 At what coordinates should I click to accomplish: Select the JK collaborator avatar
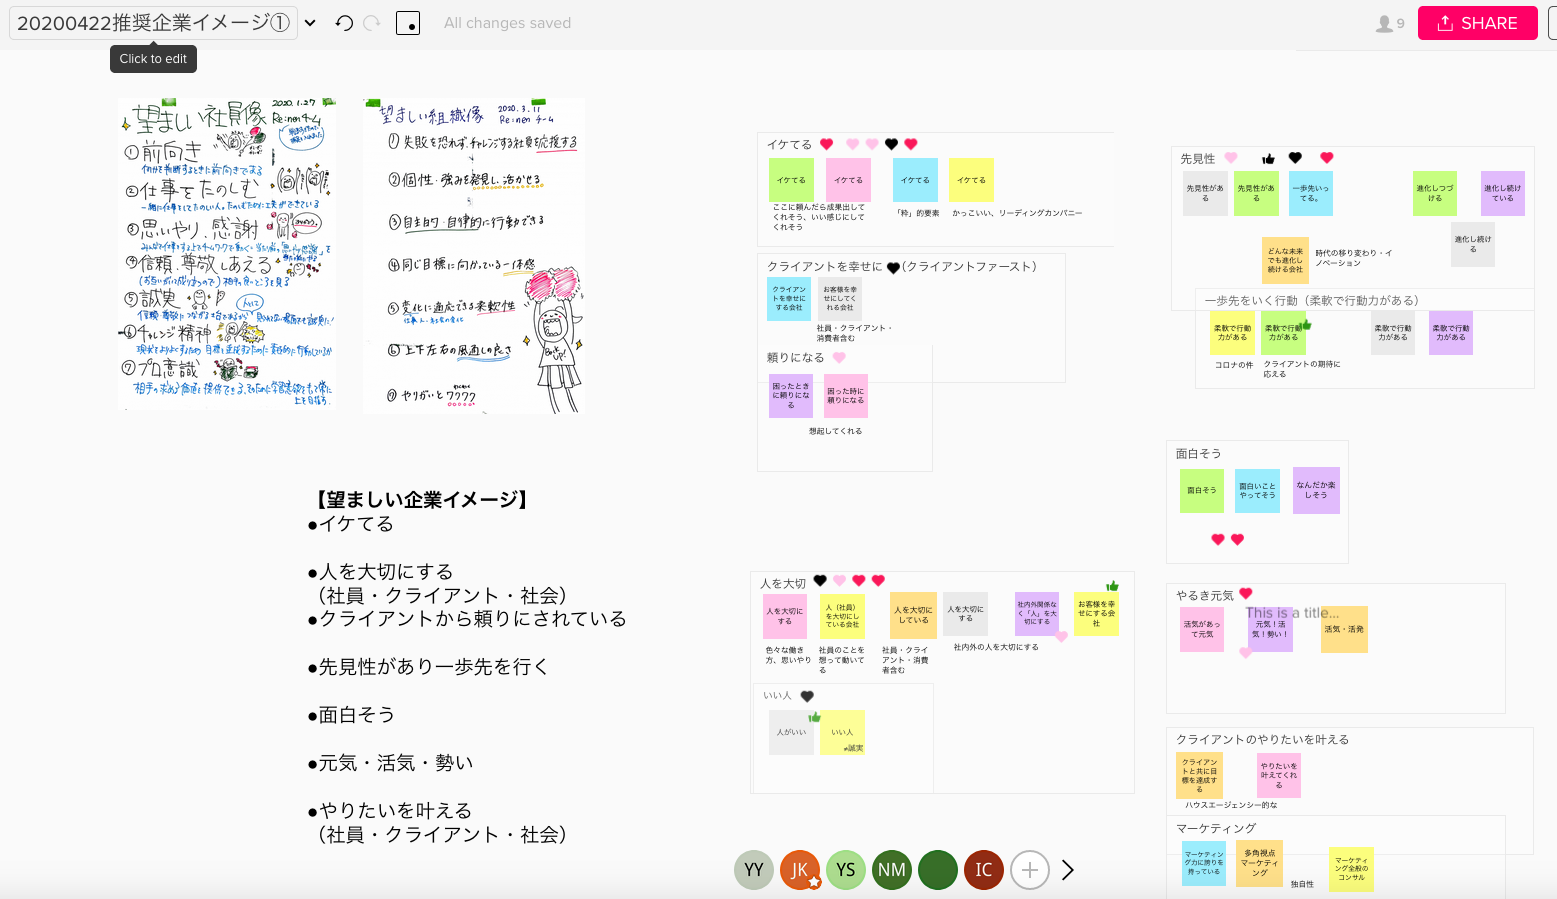tap(800, 870)
